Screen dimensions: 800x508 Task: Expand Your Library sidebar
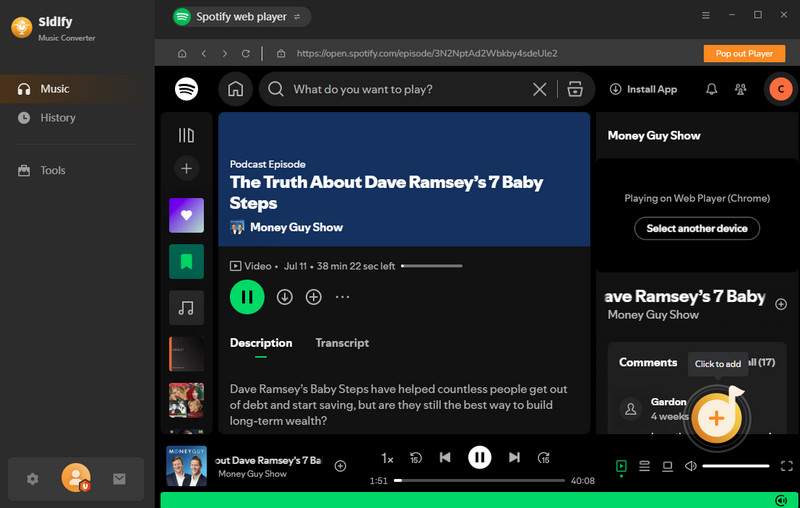tap(186, 135)
